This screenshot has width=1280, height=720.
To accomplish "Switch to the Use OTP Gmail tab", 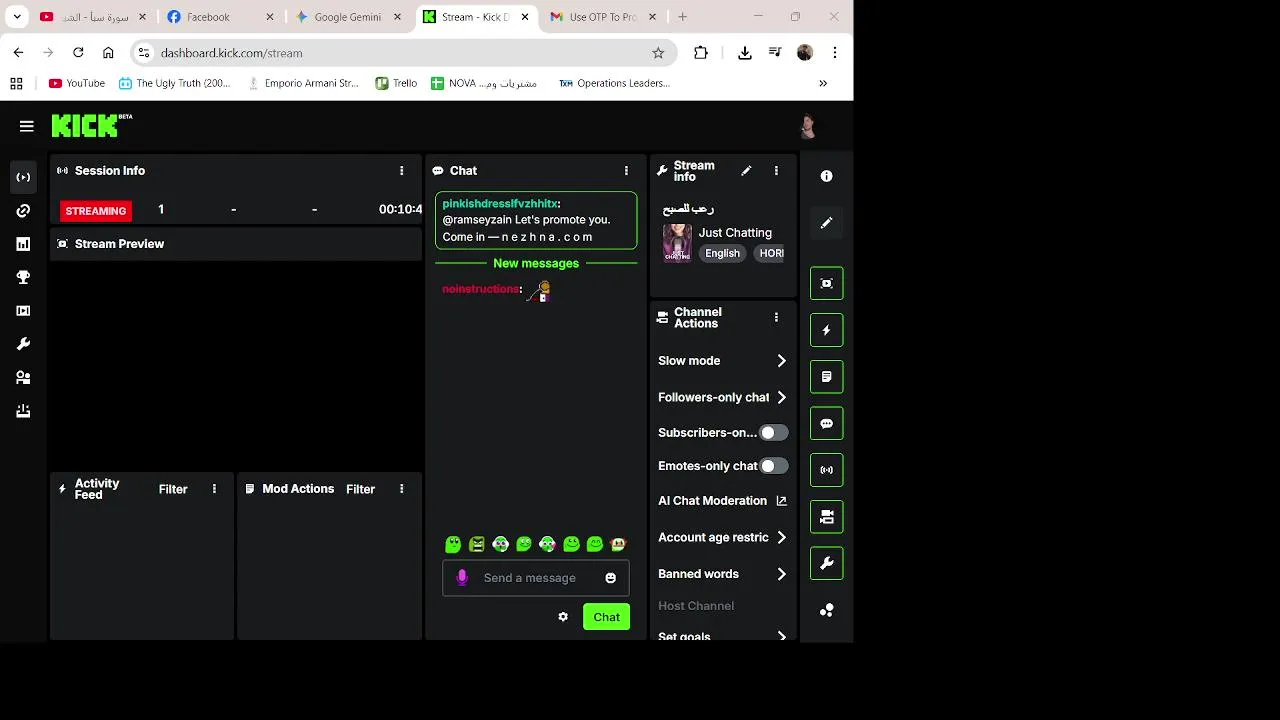I will (603, 17).
